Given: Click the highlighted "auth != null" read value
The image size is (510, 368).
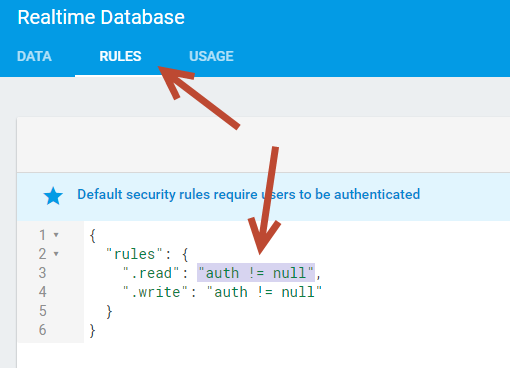Looking at the screenshot, I should [x=256, y=273].
